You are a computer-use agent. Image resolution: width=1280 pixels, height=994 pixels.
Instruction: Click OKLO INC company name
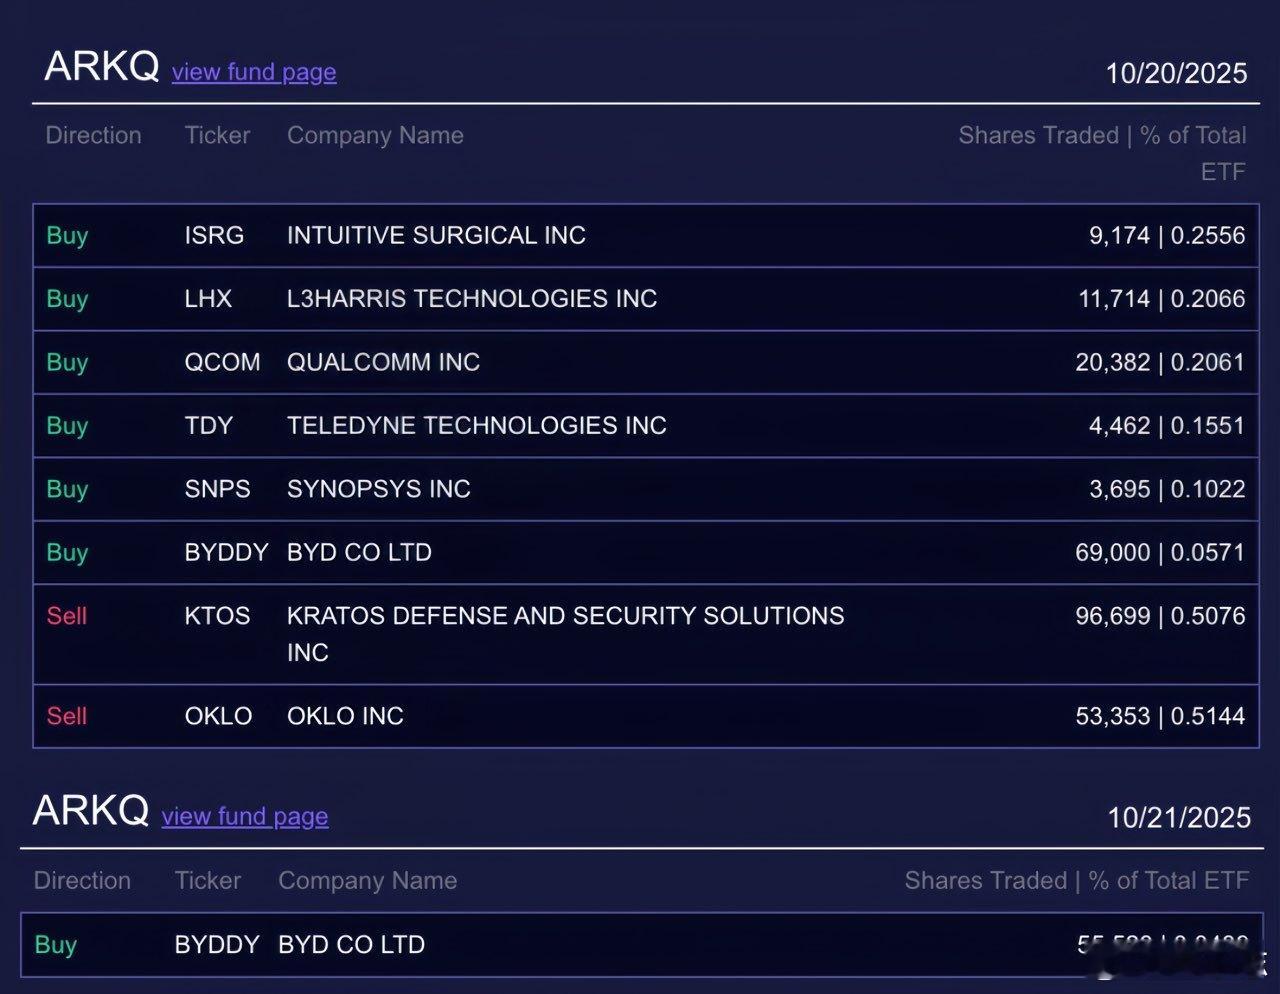pyautogui.click(x=345, y=716)
